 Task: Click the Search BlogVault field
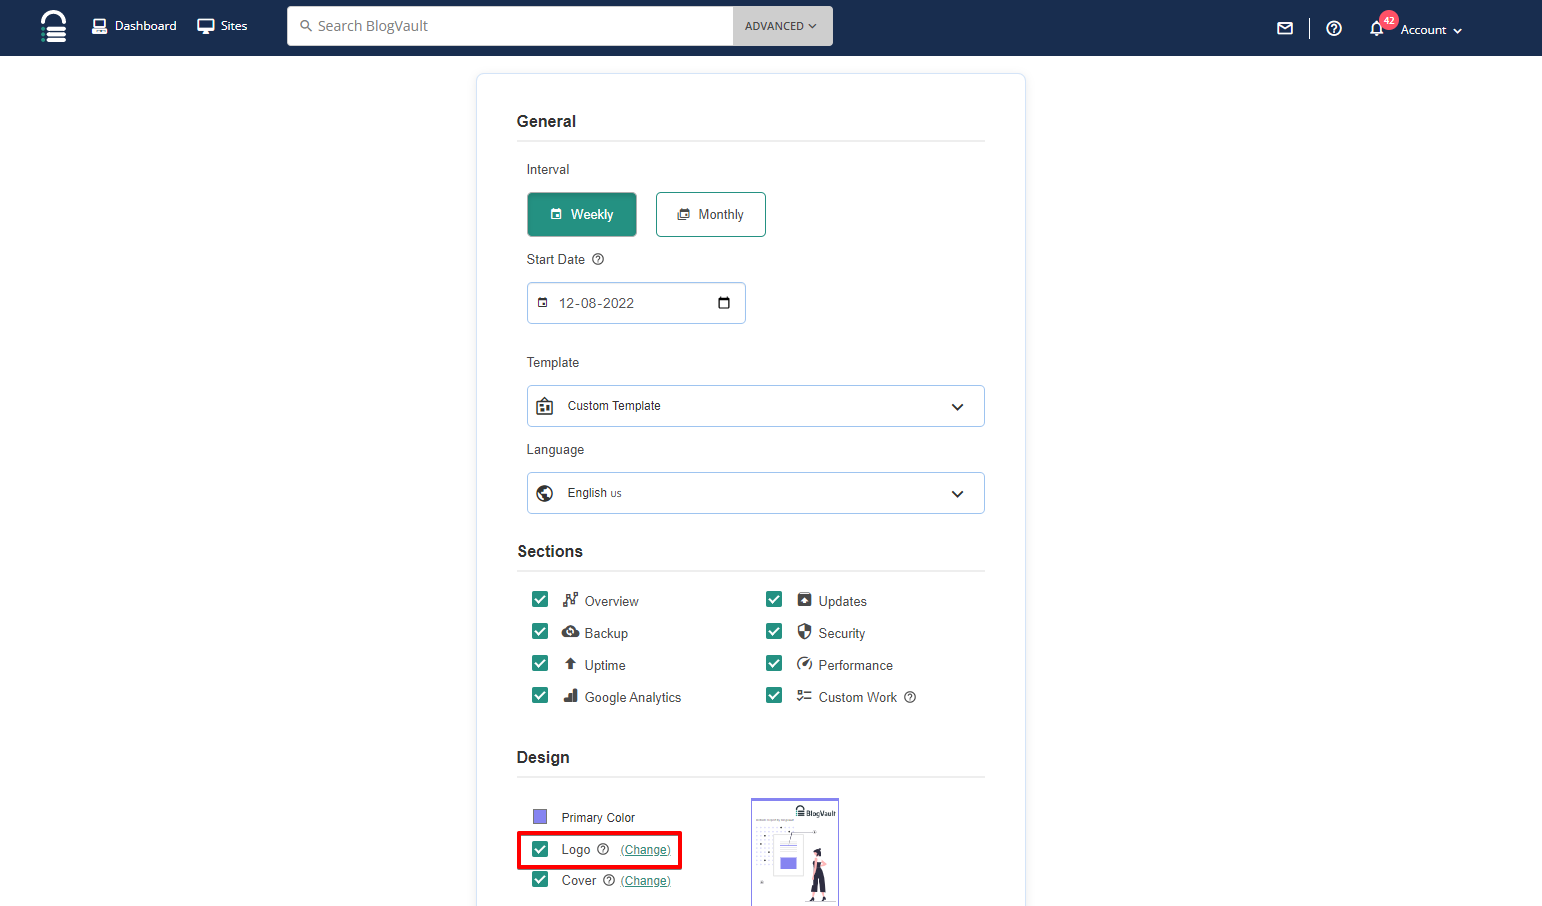[510, 26]
